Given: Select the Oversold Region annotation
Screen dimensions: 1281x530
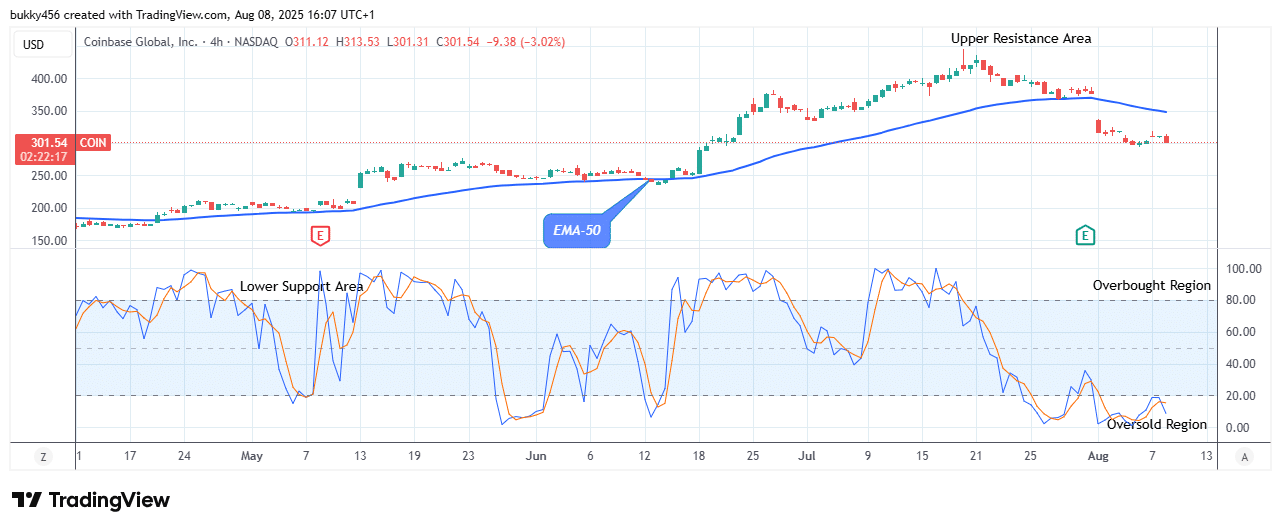Looking at the screenshot, I should pyautogui.click(x=1155, y=424).
